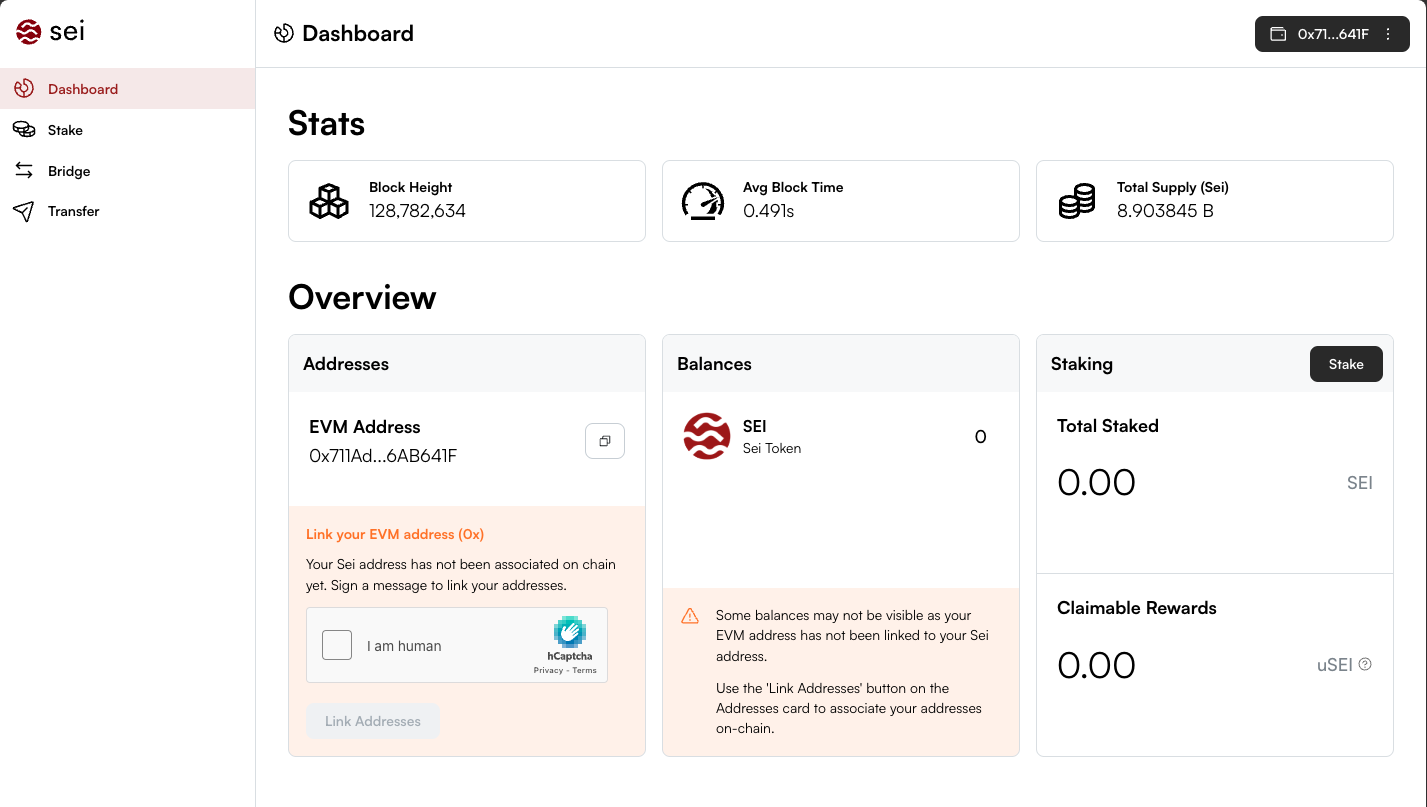Click the Block Height cubes icon
The width and height of the screenshot is (1427, 807).
(329, 201)
